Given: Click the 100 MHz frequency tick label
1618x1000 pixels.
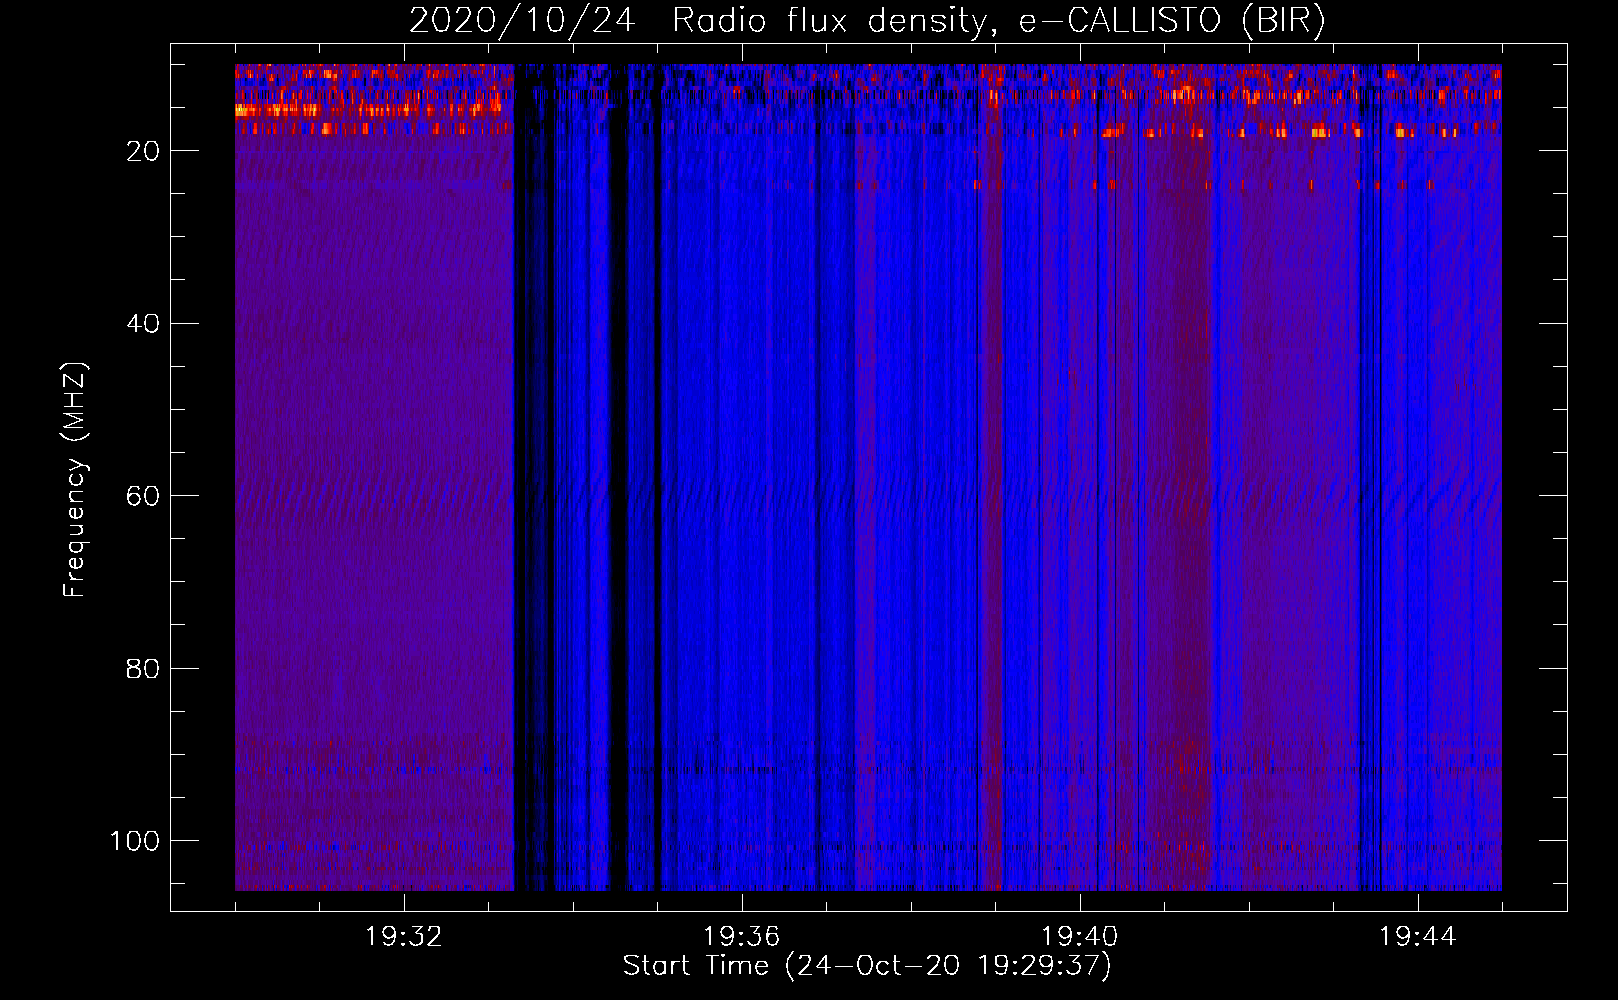Looking at the screenshot, I should (x=135, y=841).
